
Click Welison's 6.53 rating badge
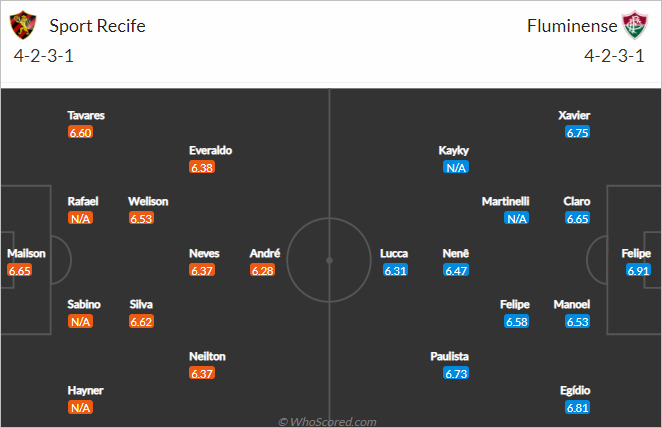click(x=141, y=219)
